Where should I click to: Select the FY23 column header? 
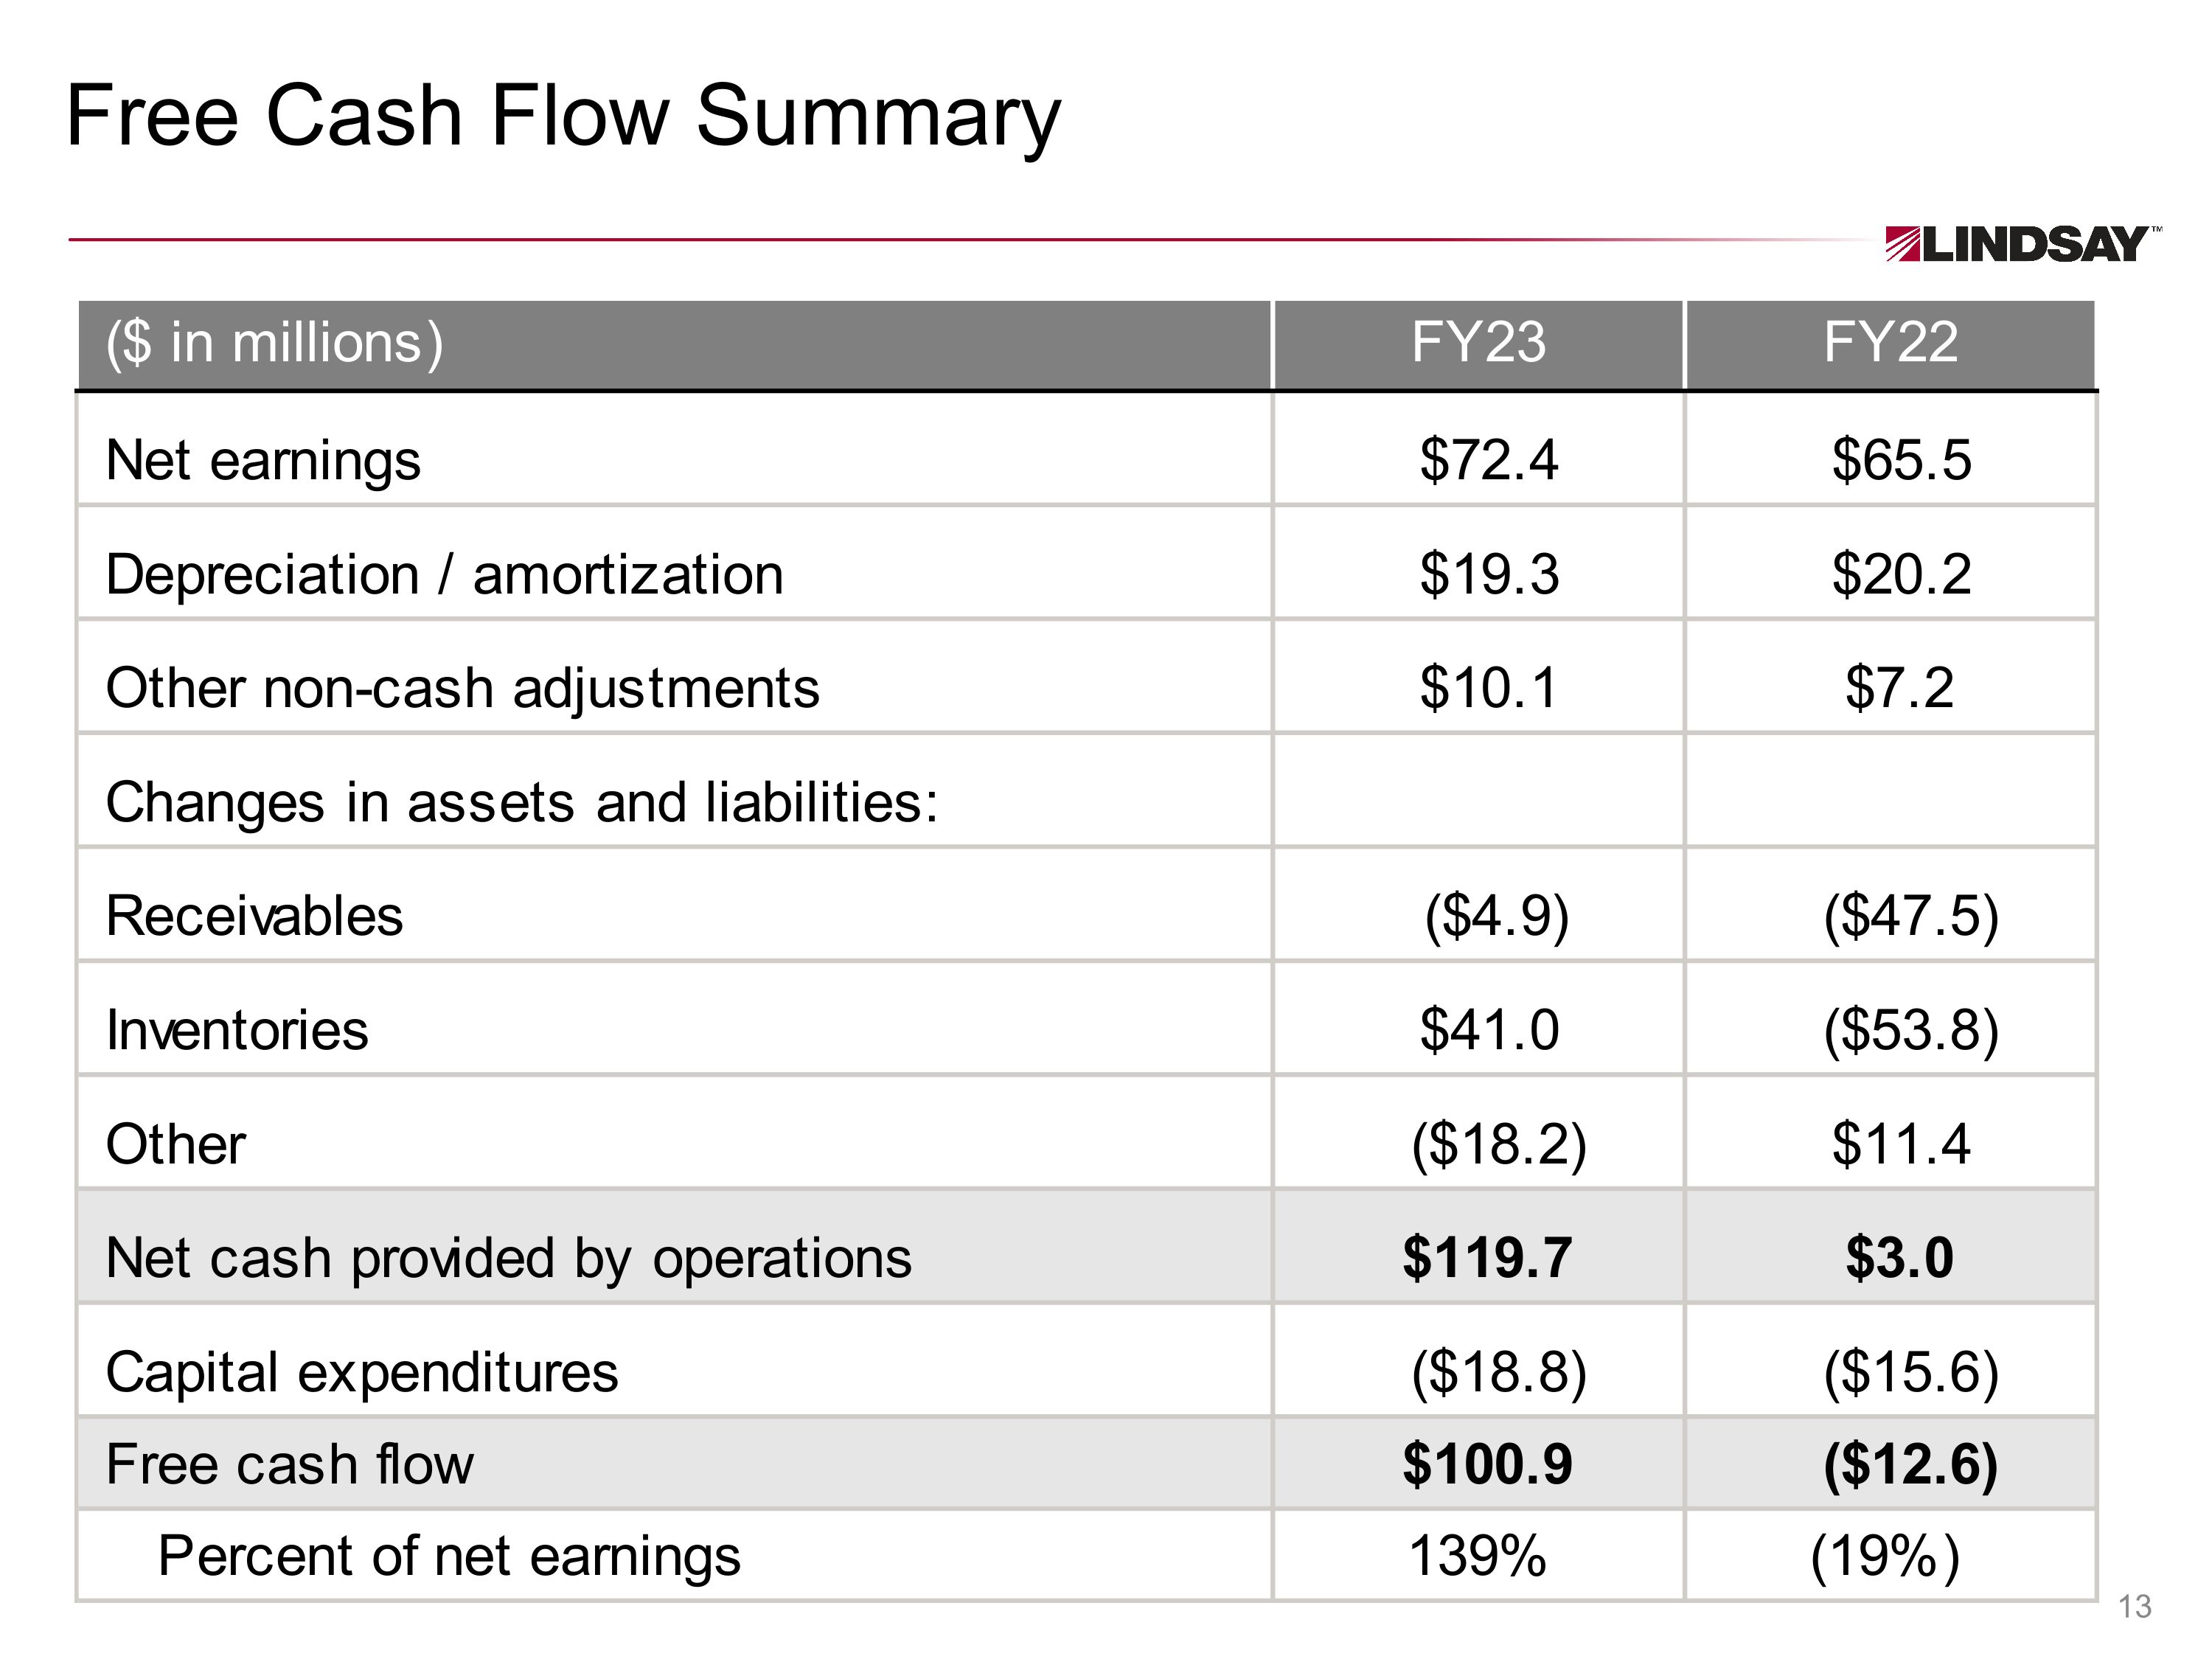(1477, 343)
